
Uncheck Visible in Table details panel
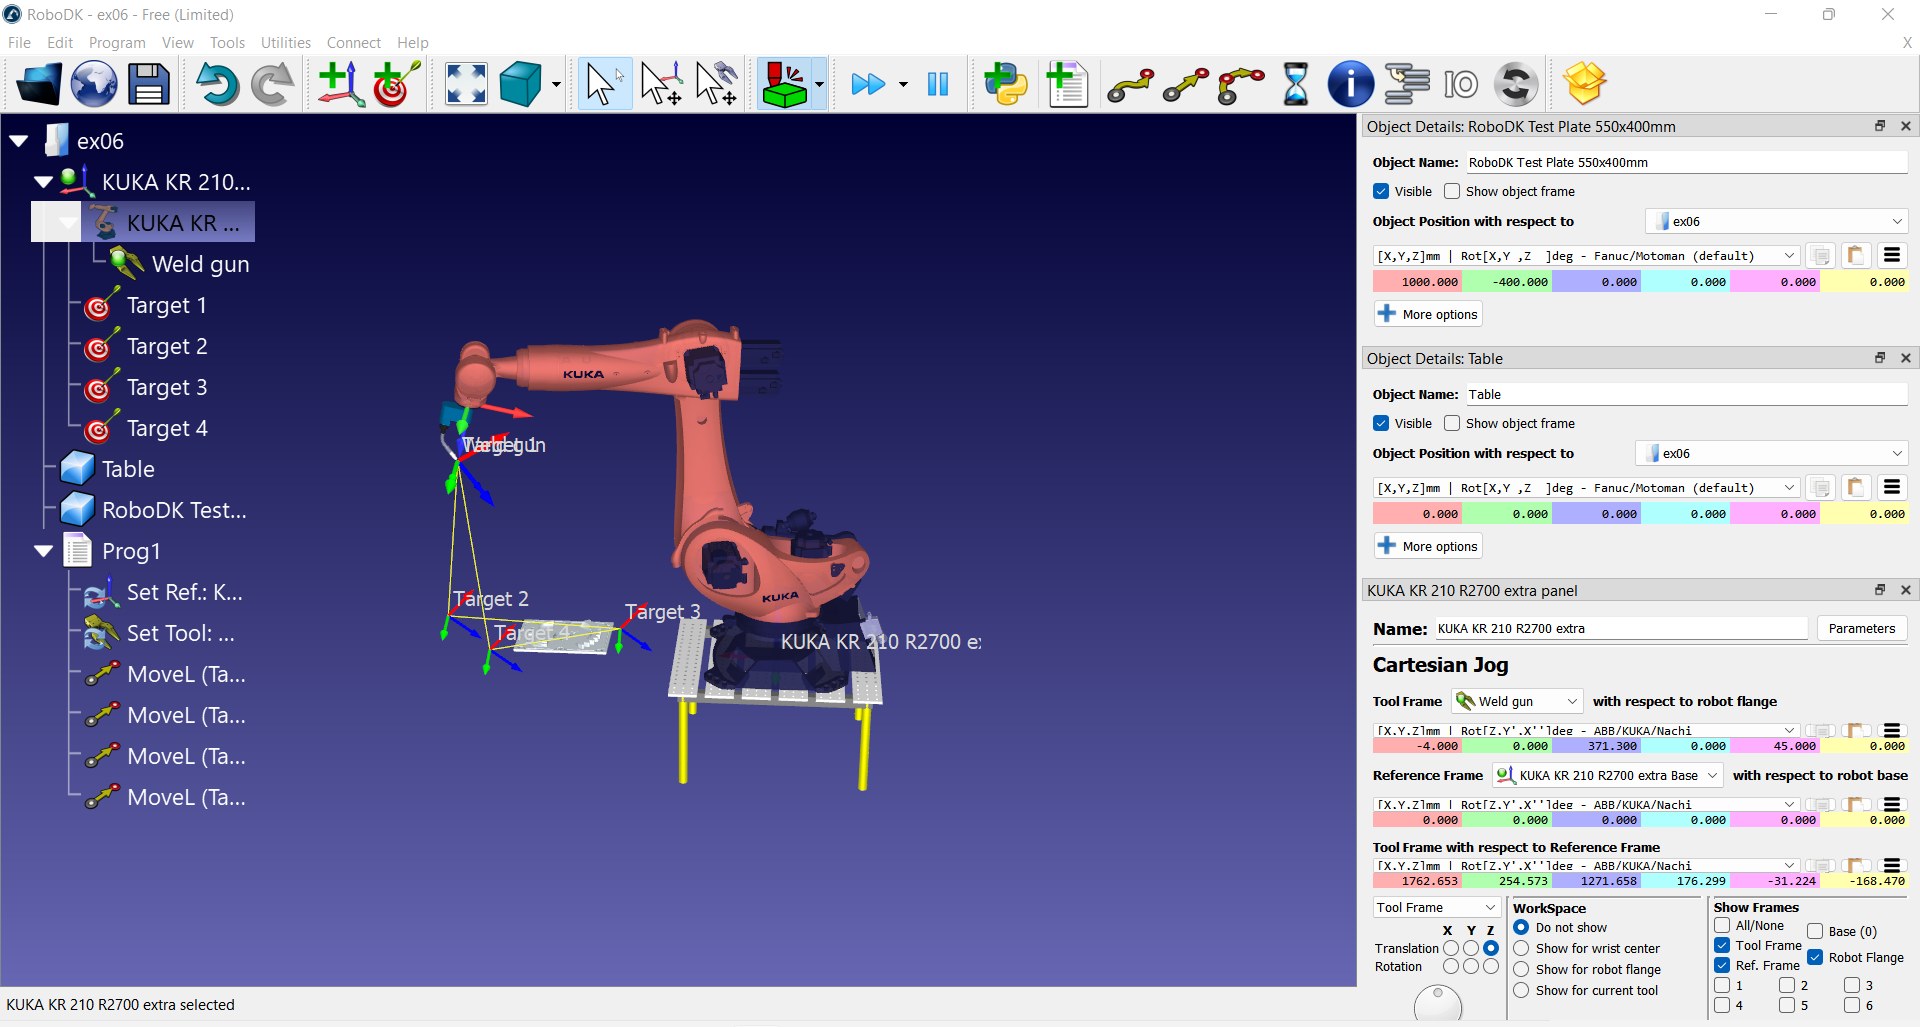click(1381, 423)
